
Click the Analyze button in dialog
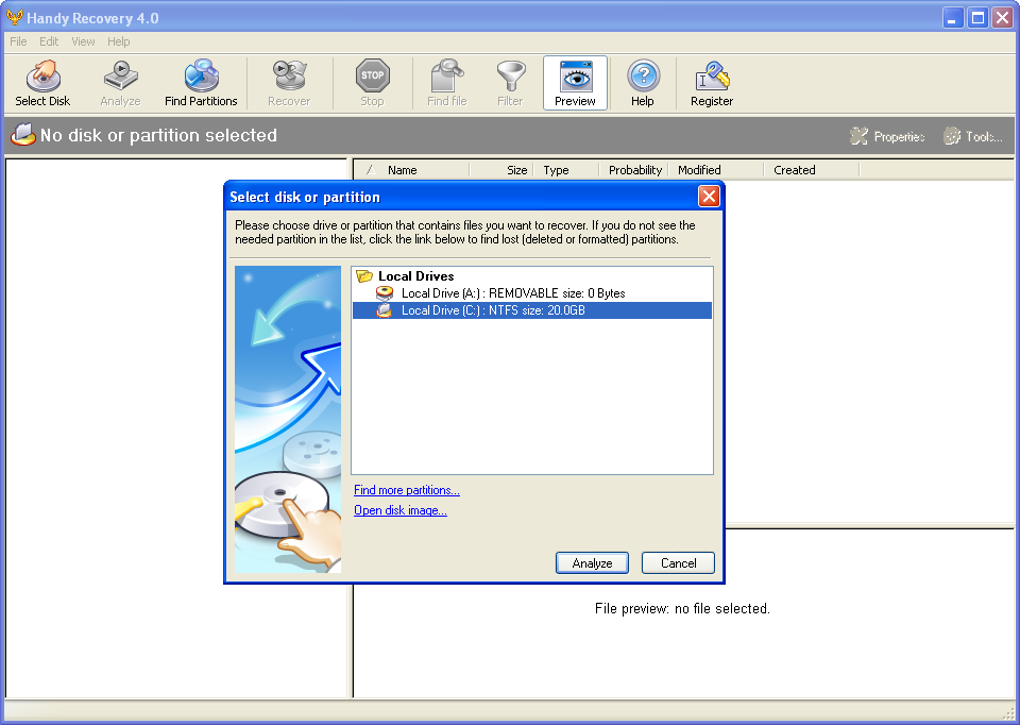[592, 563]
